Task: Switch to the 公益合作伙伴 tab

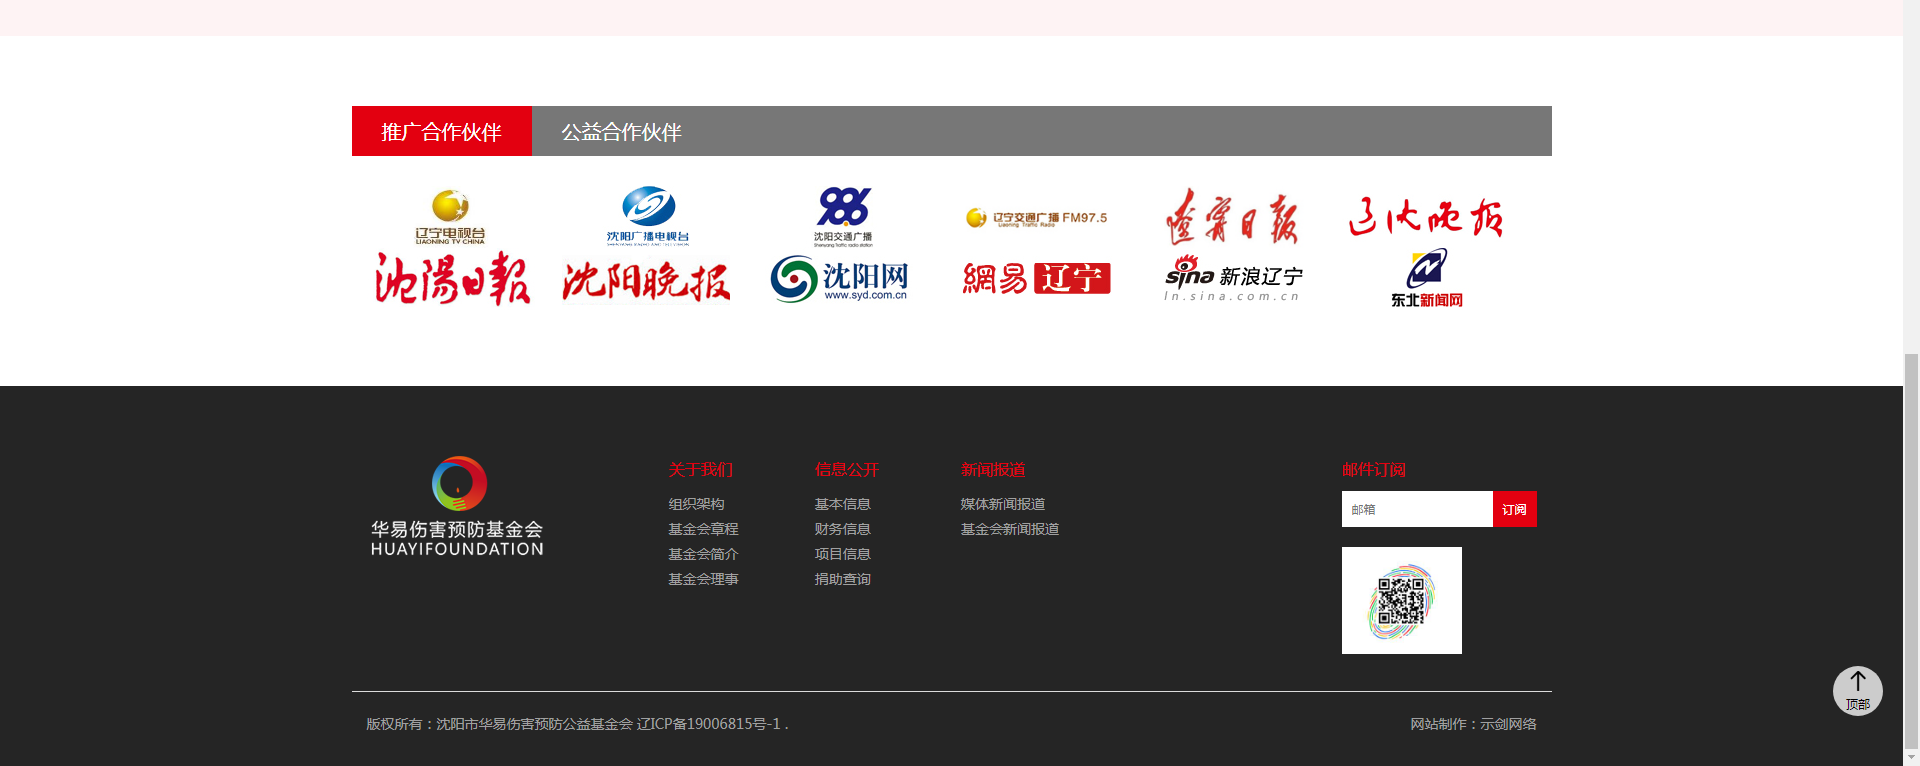Action: 621,131
